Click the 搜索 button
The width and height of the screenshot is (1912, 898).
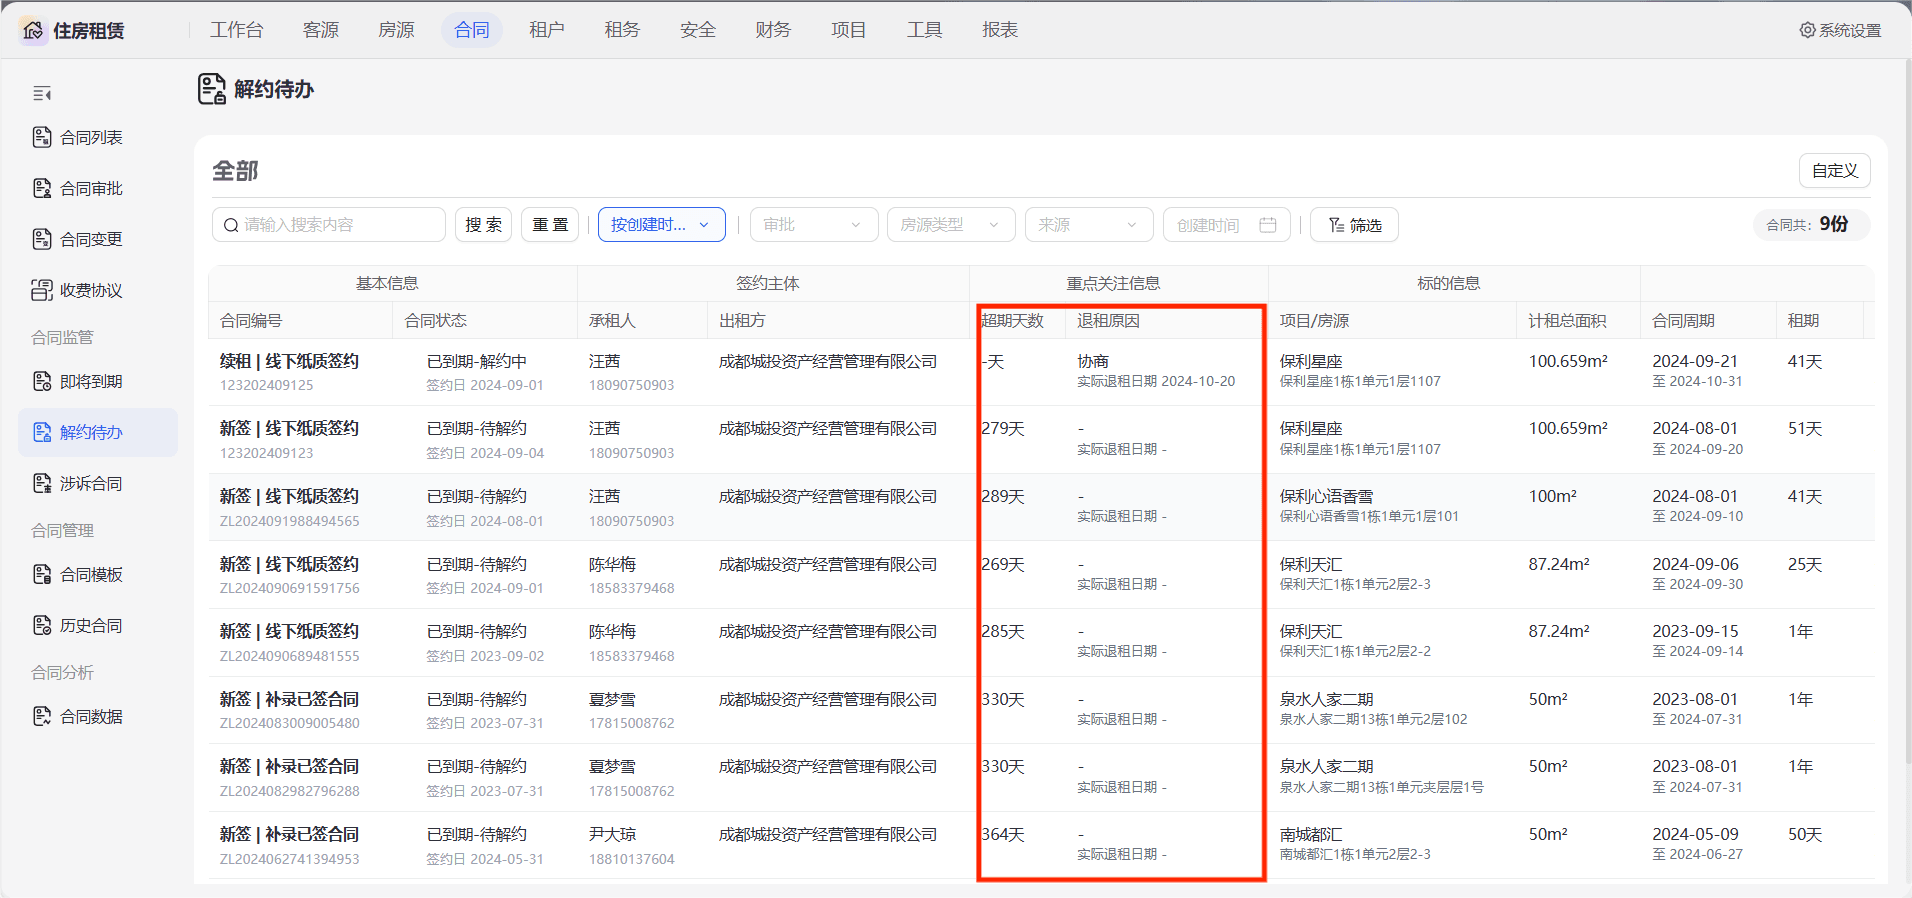[x=484, y=225]
